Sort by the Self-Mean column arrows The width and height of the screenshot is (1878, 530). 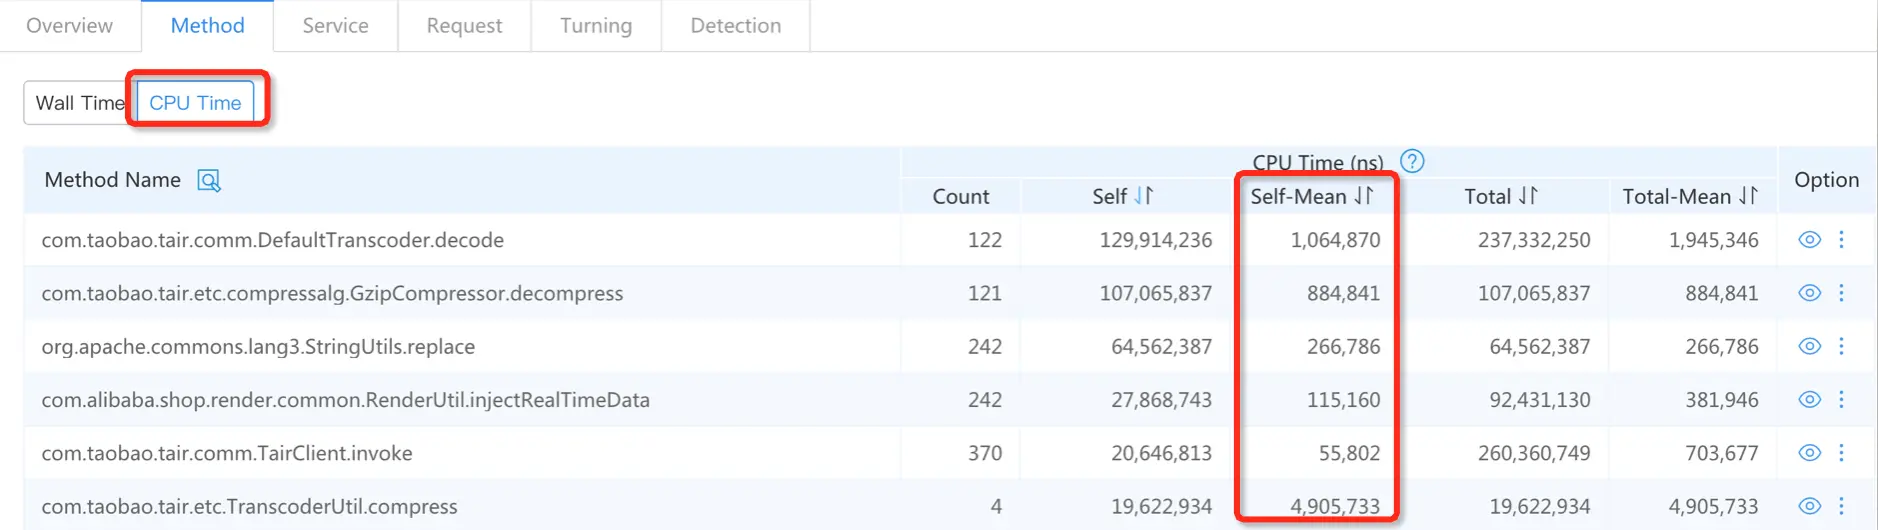(1364, 196)
